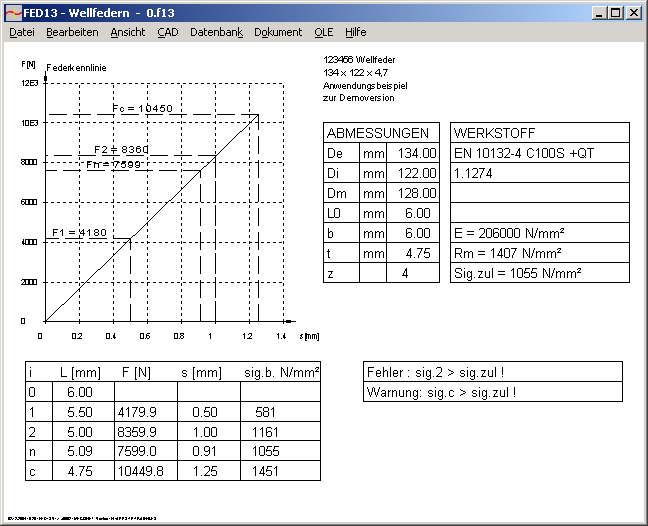
Task: Open the Datei menu
Action: pos(21,32)
